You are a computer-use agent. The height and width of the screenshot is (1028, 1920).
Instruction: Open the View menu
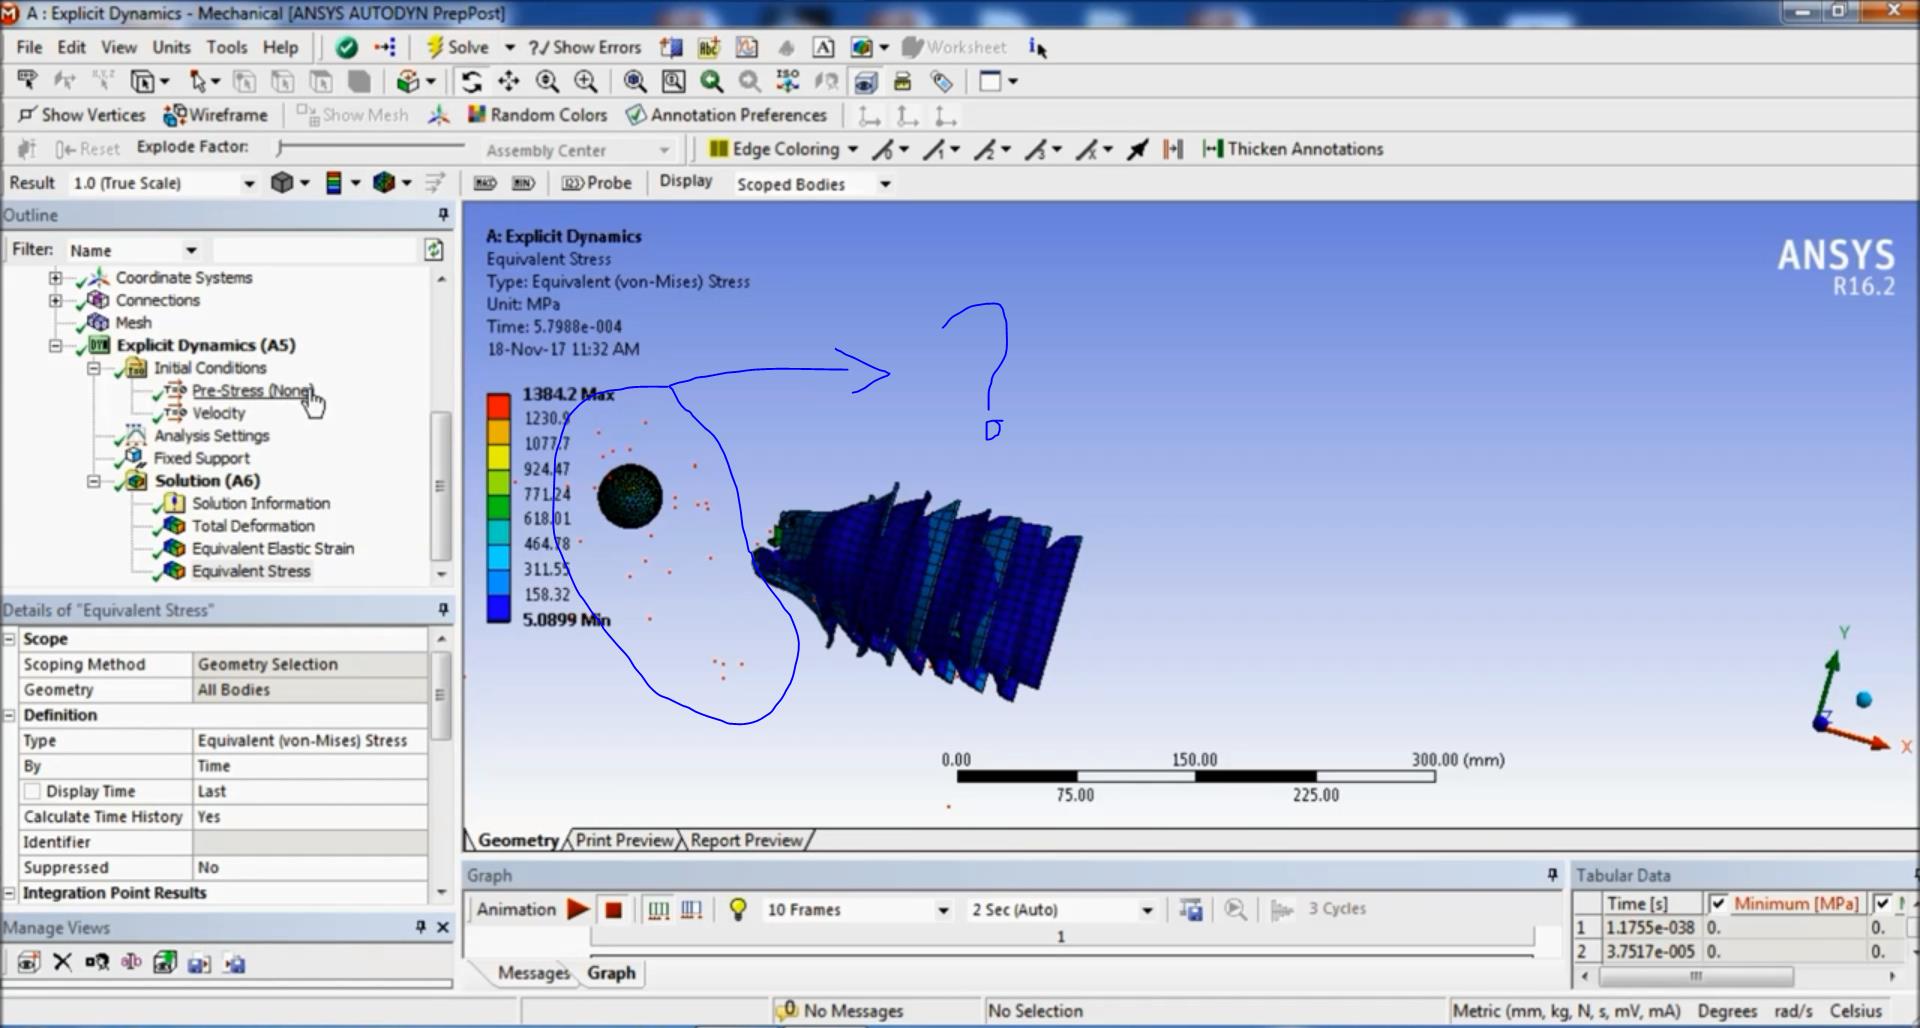[118, 47]
